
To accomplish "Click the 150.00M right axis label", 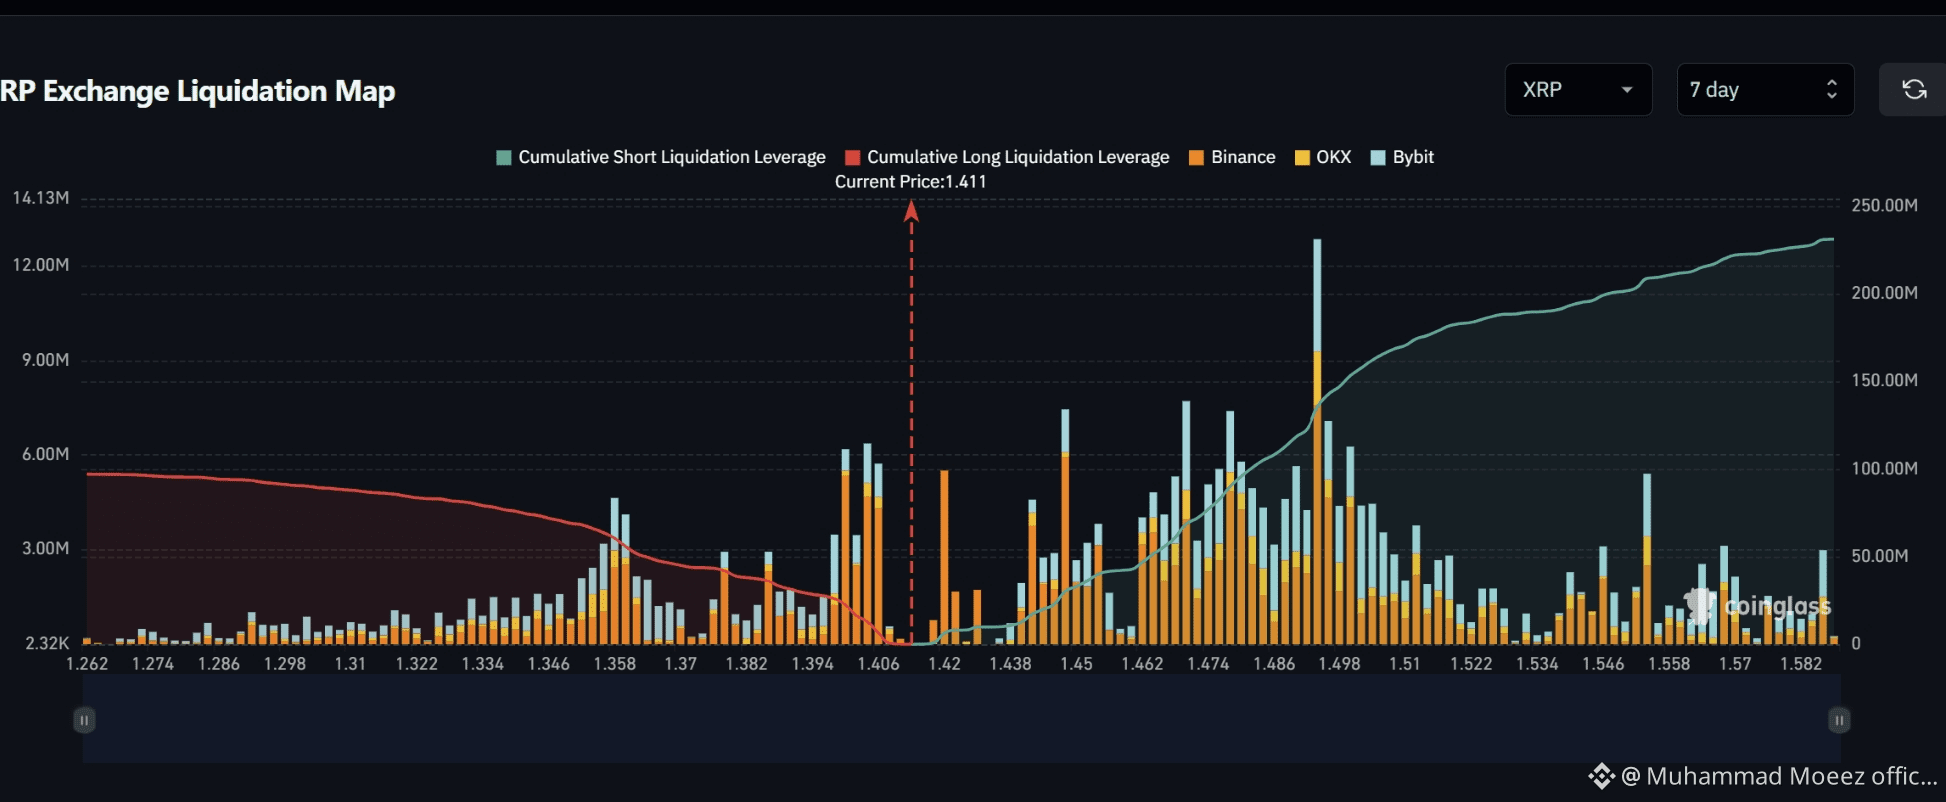I will (x=1885, y=380).
